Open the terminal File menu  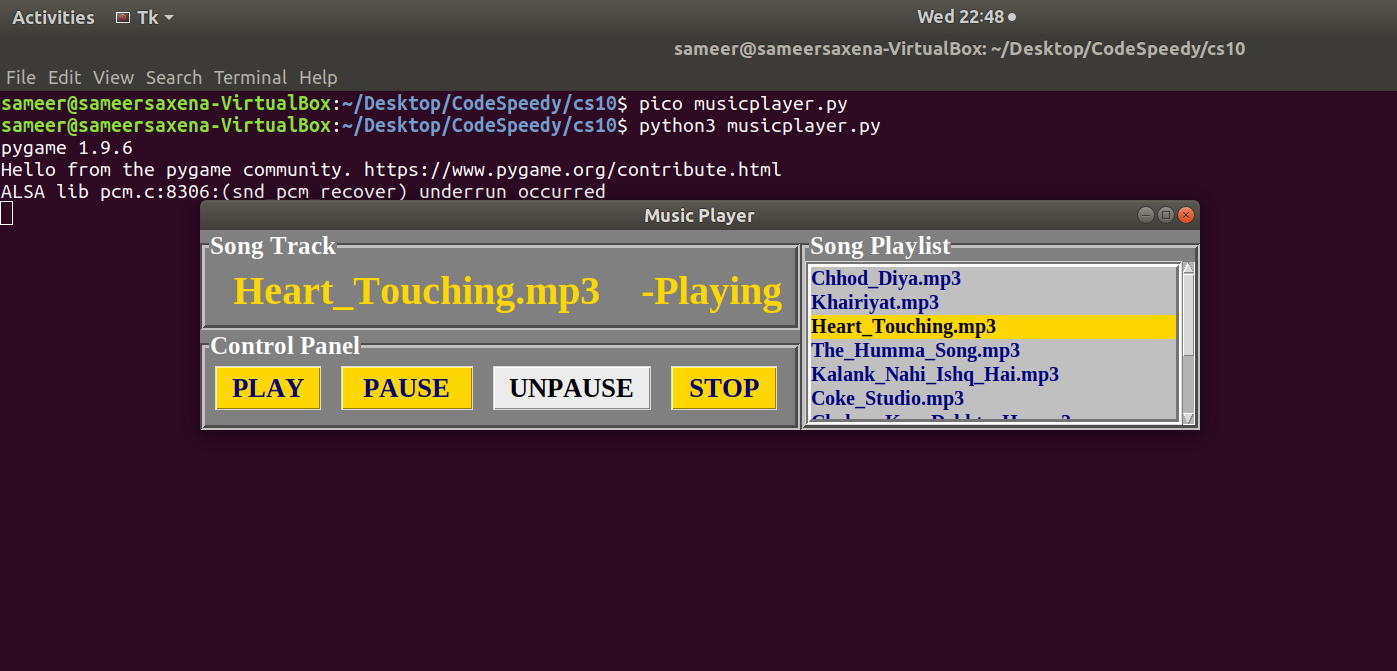click(x=20, y=77)
